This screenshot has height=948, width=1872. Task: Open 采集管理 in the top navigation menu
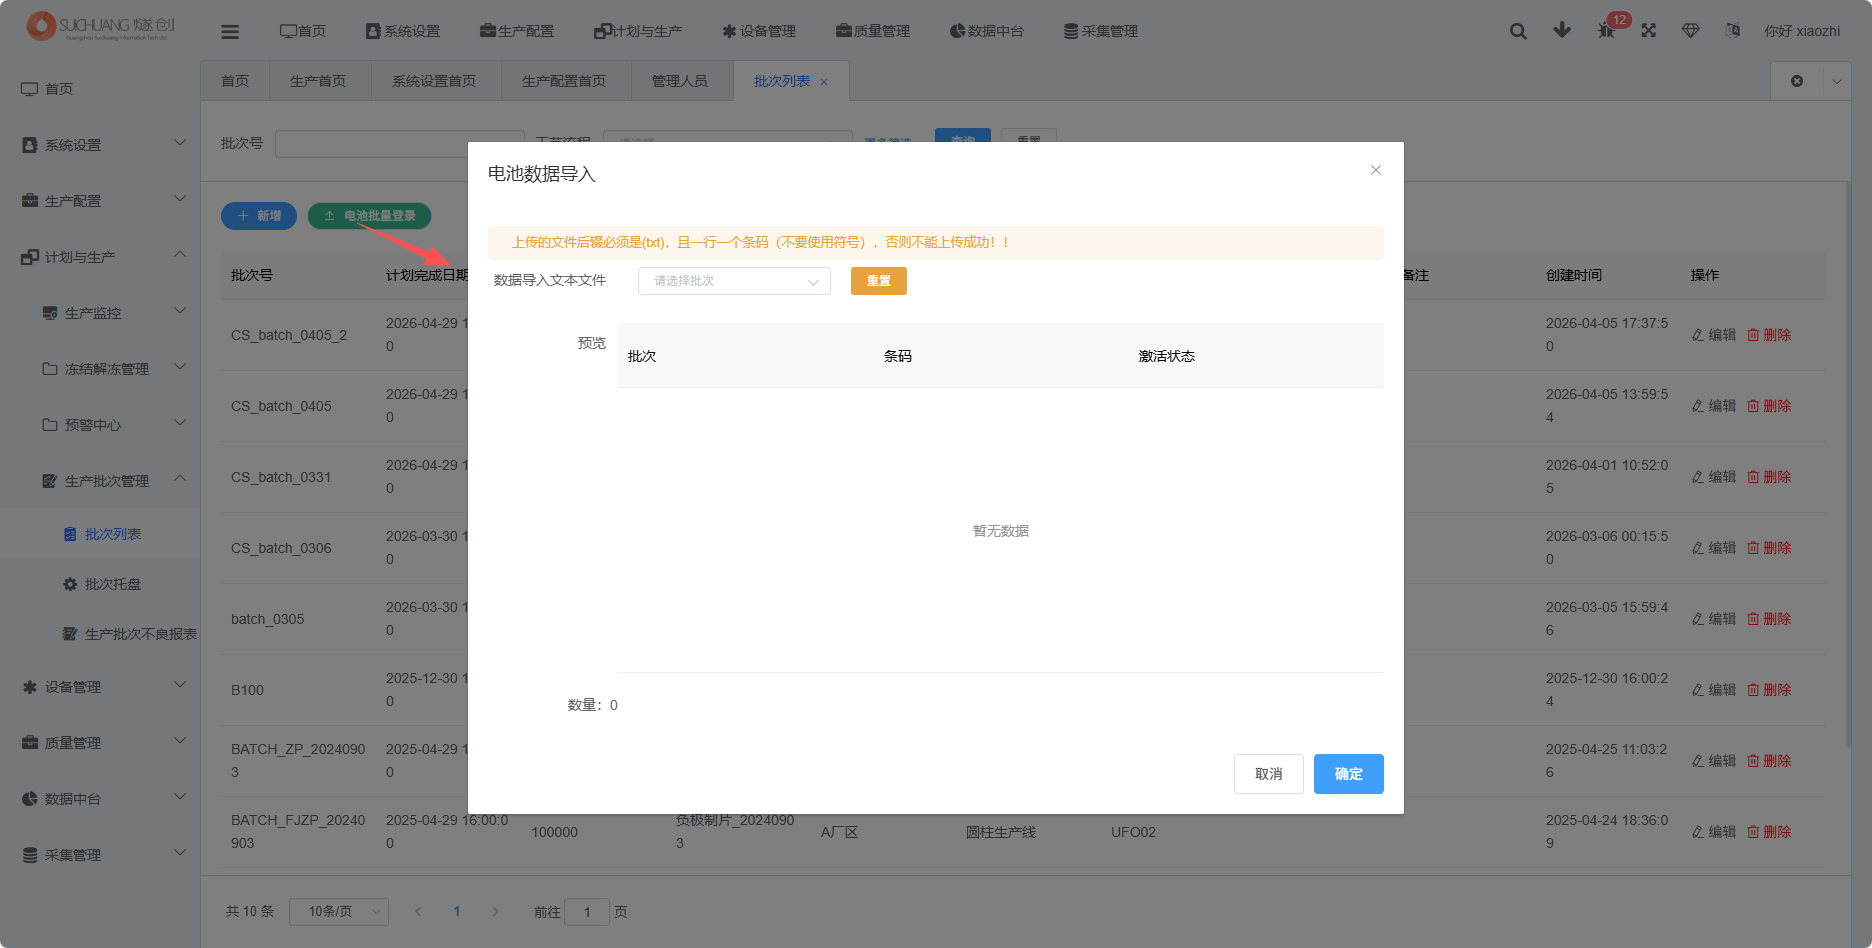tap(1101, 31)
